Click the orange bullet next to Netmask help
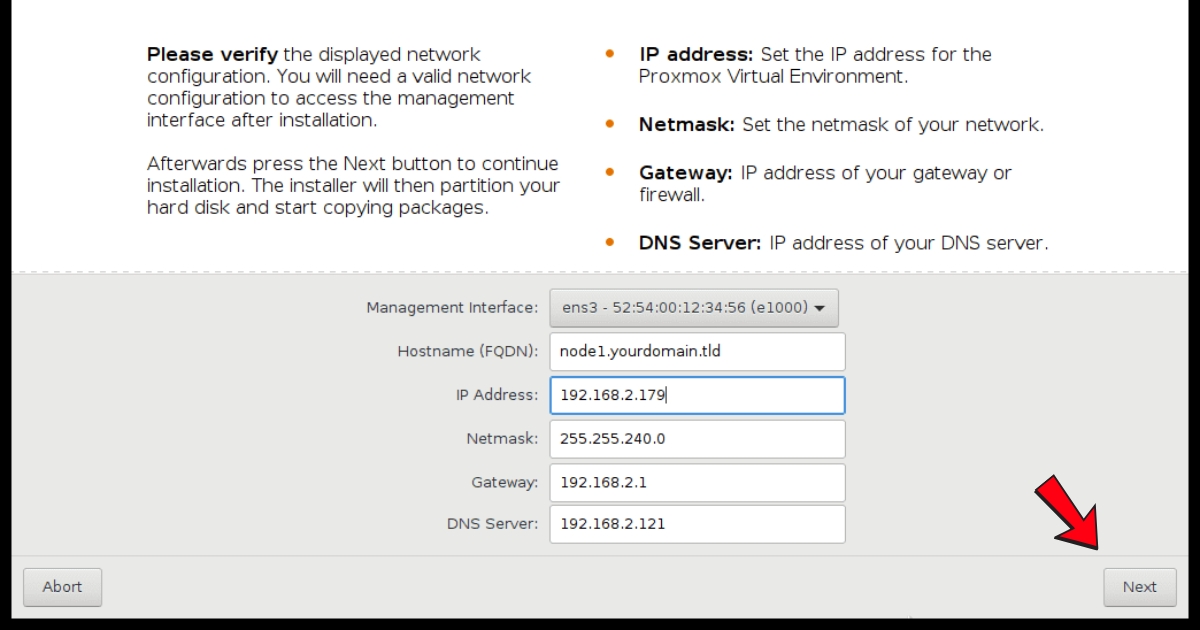This screenshot has height=630, width=1200. click(610, 125)
